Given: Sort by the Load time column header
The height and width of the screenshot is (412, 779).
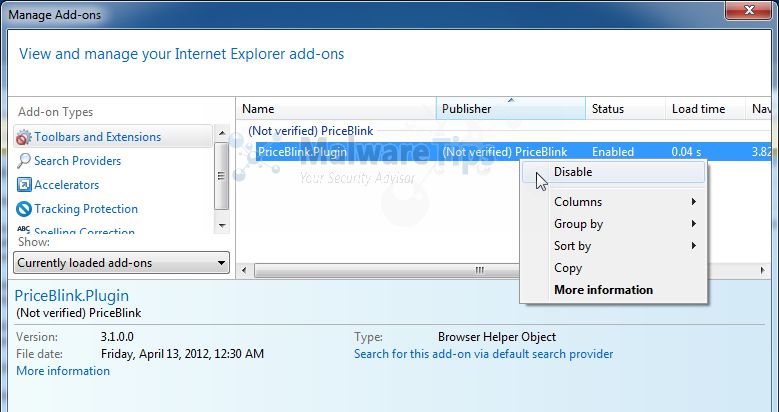Looking at the screenshot, I should point(705,109).
